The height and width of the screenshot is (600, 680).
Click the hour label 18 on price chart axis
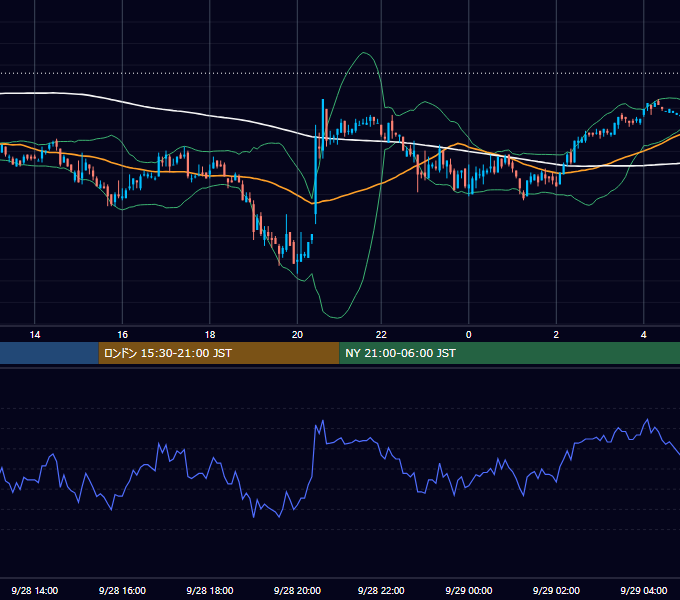(210, 334)
